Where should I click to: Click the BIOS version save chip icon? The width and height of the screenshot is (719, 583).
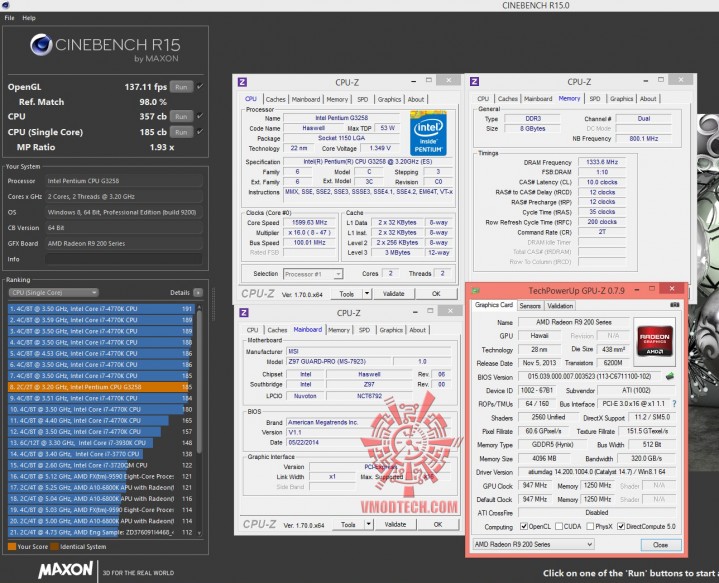669,377
